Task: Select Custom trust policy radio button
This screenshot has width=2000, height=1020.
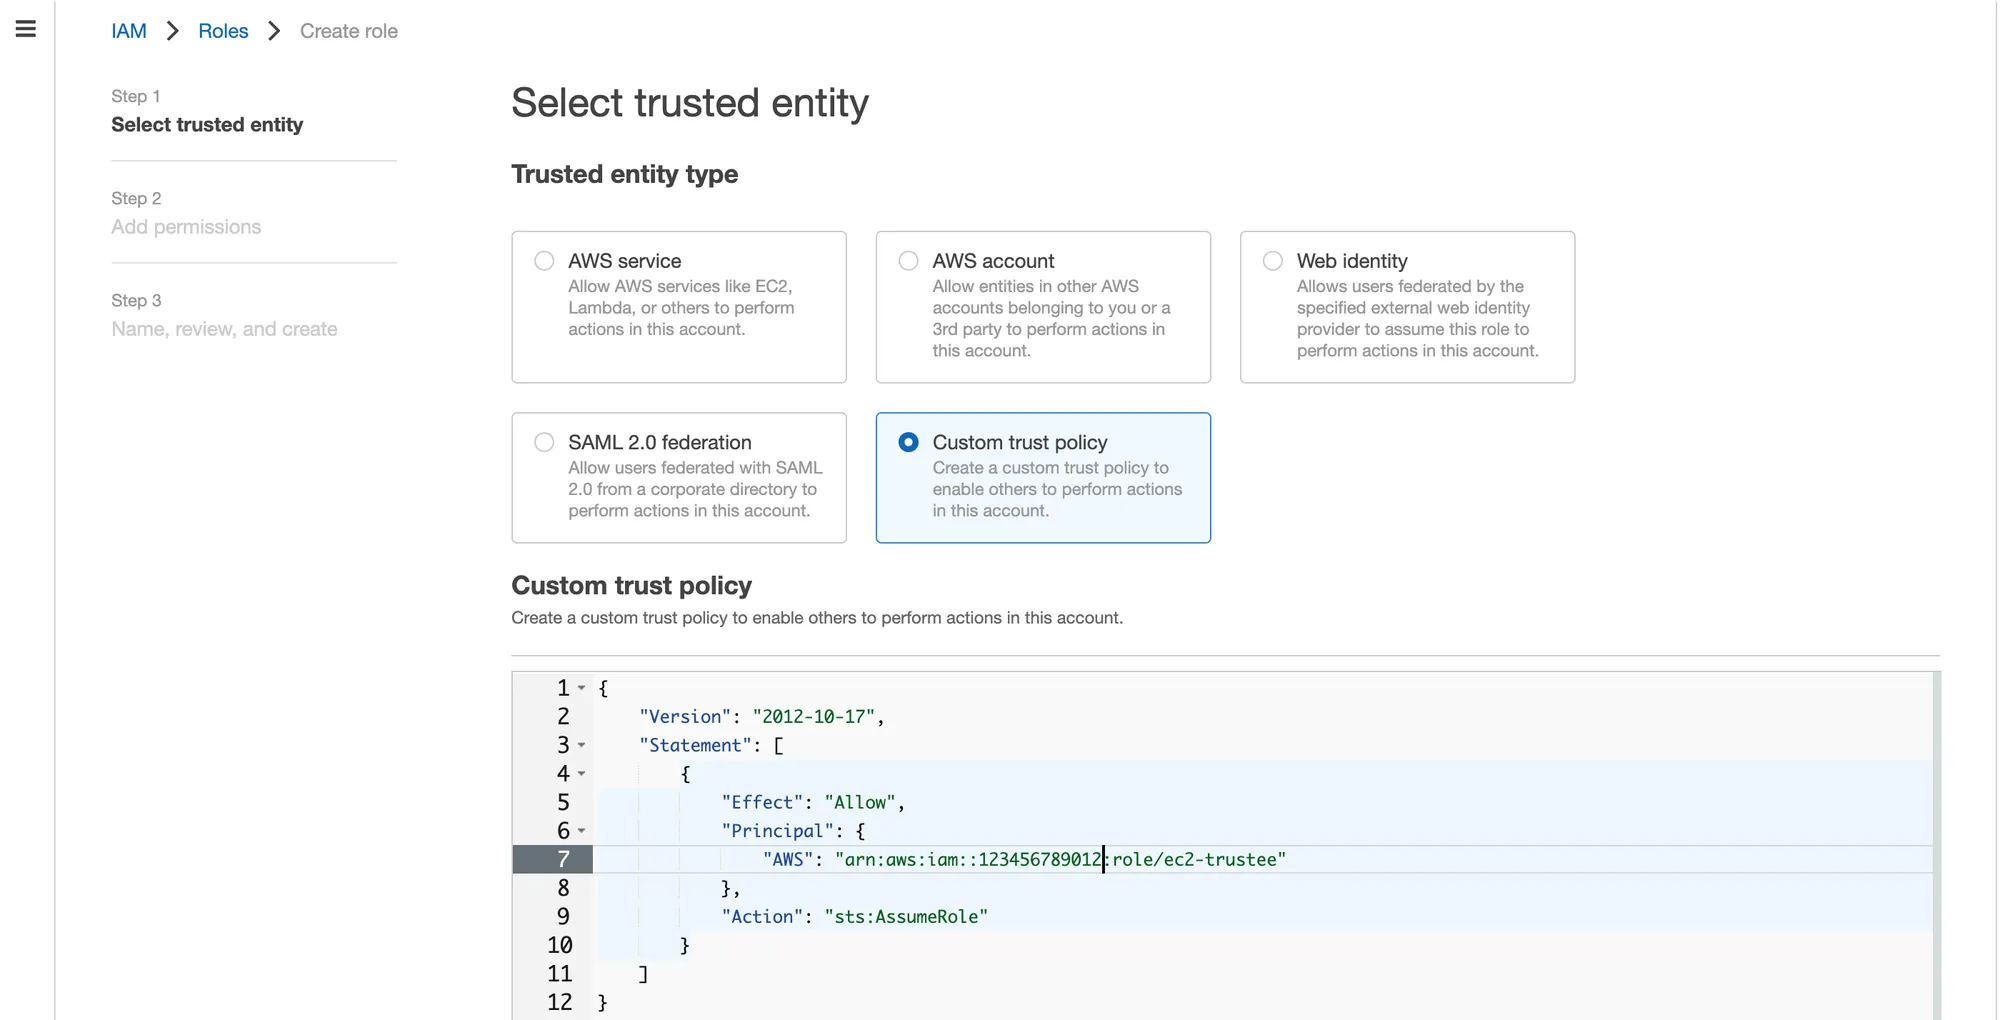Action: tap(908, 442)
